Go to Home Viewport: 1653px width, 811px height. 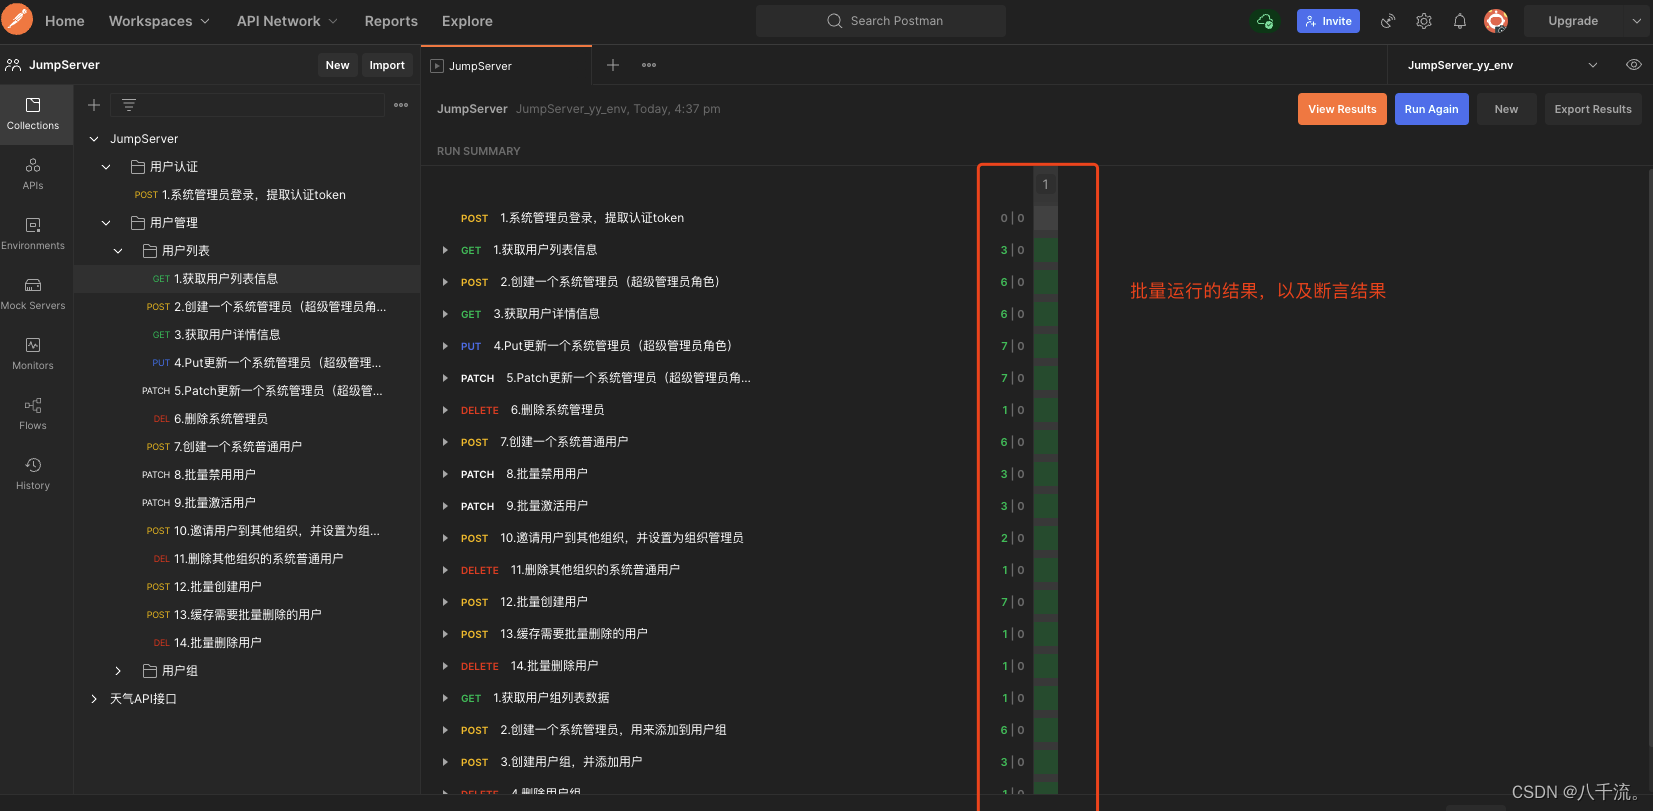(x=65, y=21)
